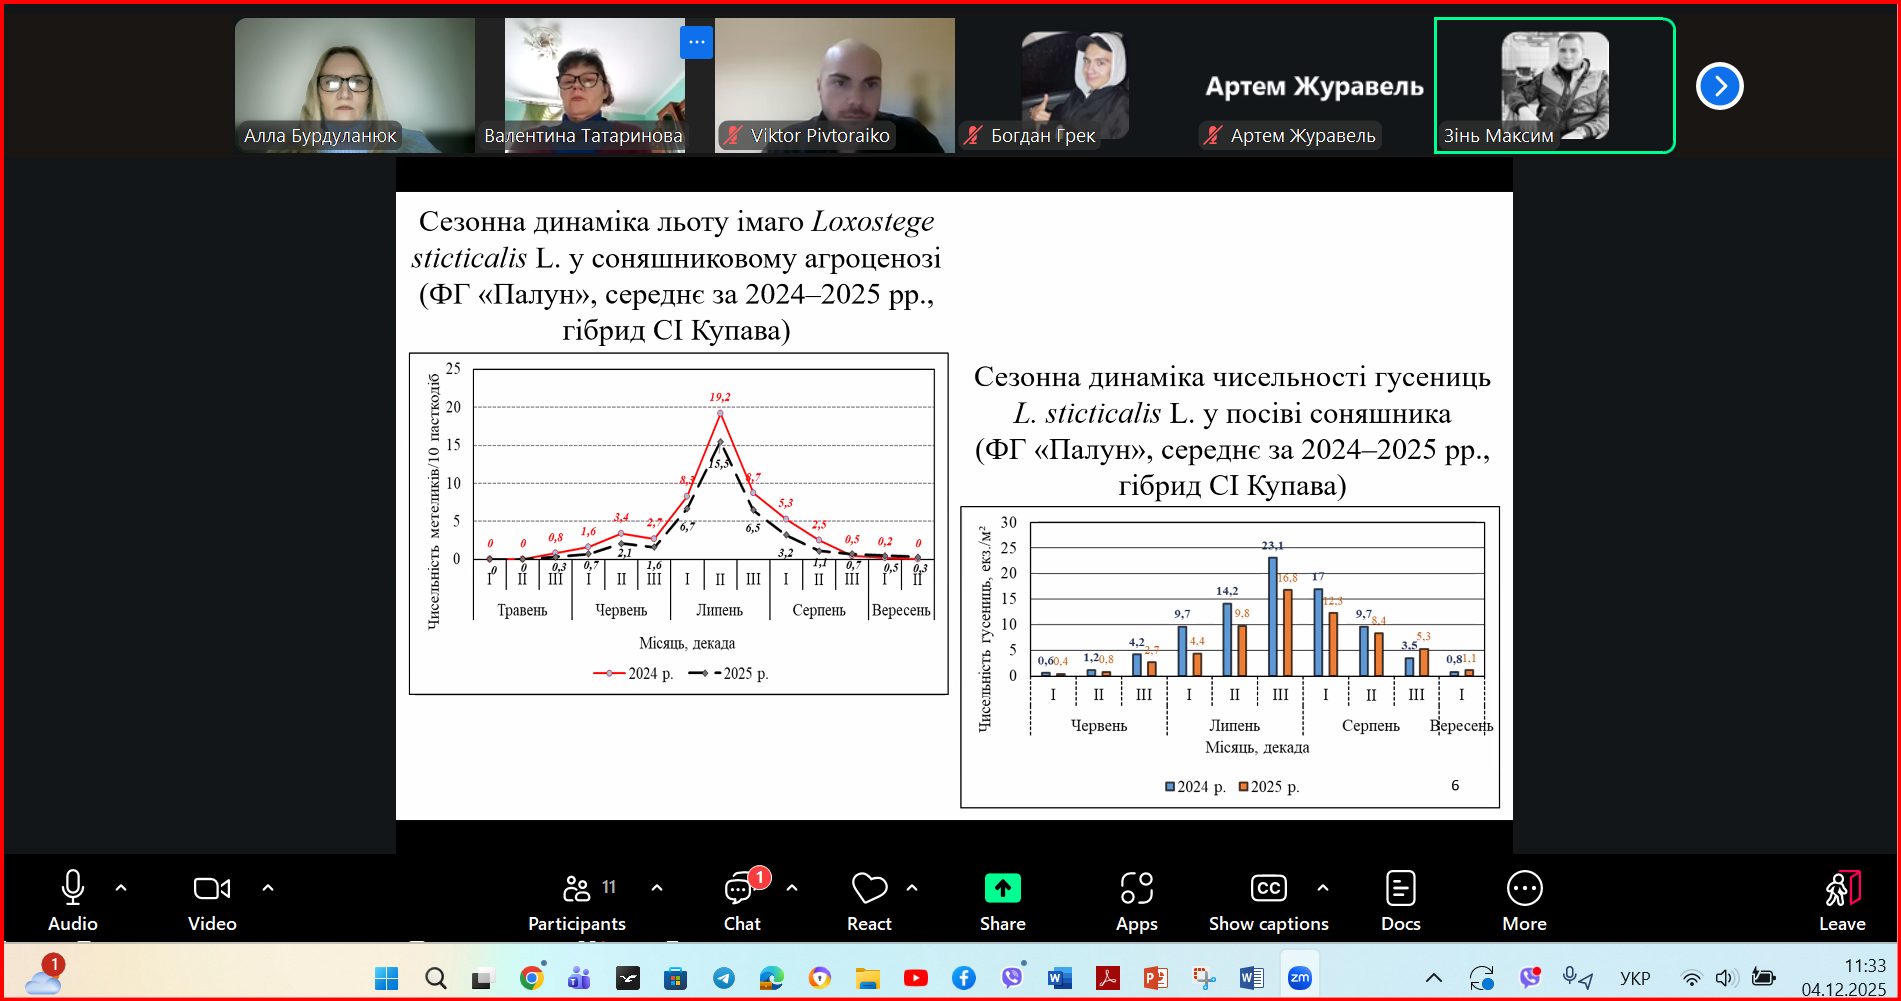Viewport: 1901px width, 1001px height.
Task: Expand the options arrow next to Participants
Action: [657, 888]
